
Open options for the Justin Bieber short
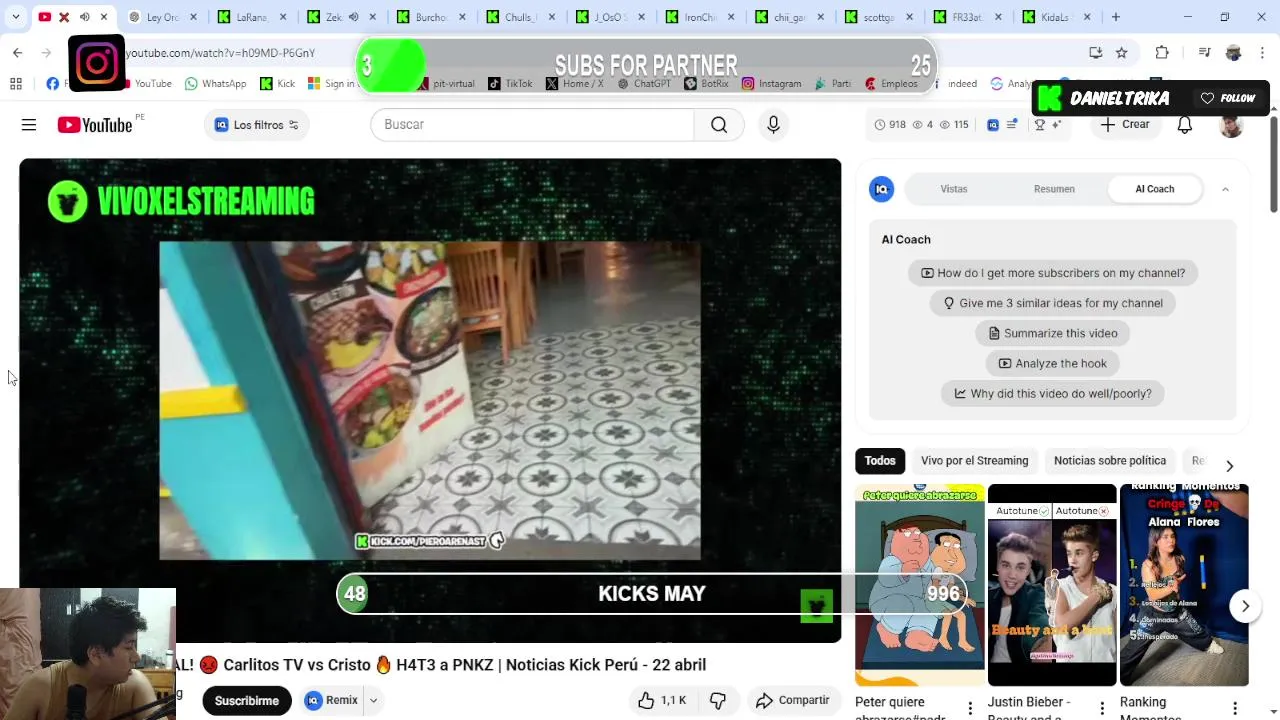pos(1102,708)
